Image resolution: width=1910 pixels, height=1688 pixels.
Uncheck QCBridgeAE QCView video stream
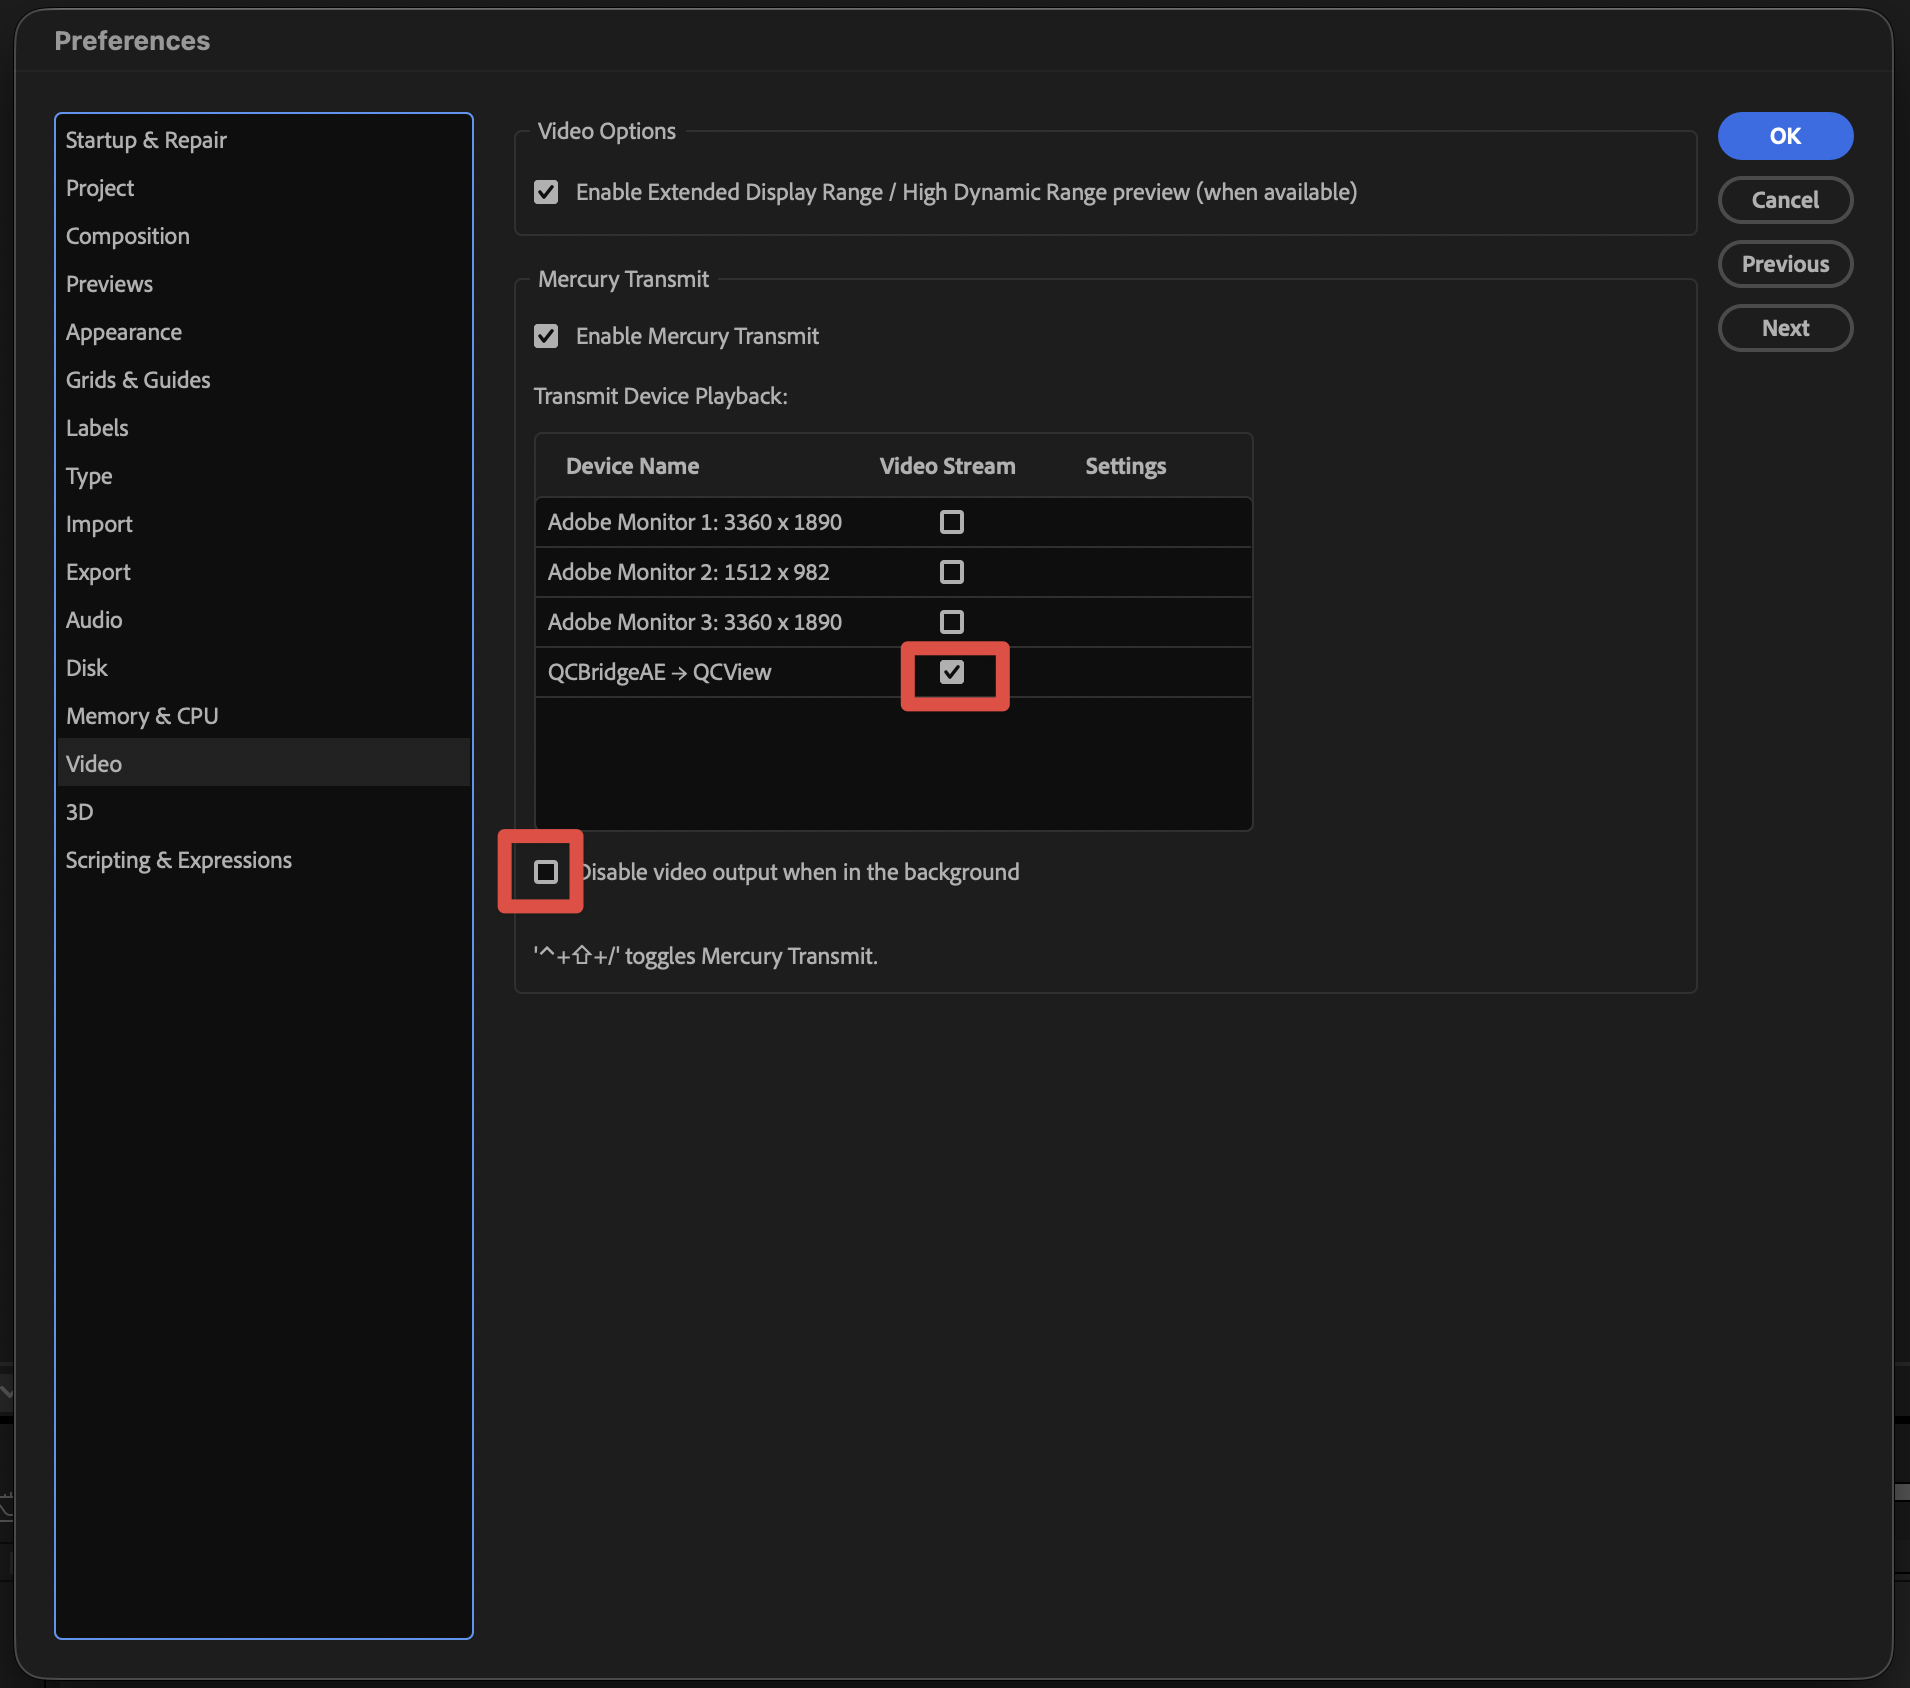pyautogui.click(x=952, y=672)
